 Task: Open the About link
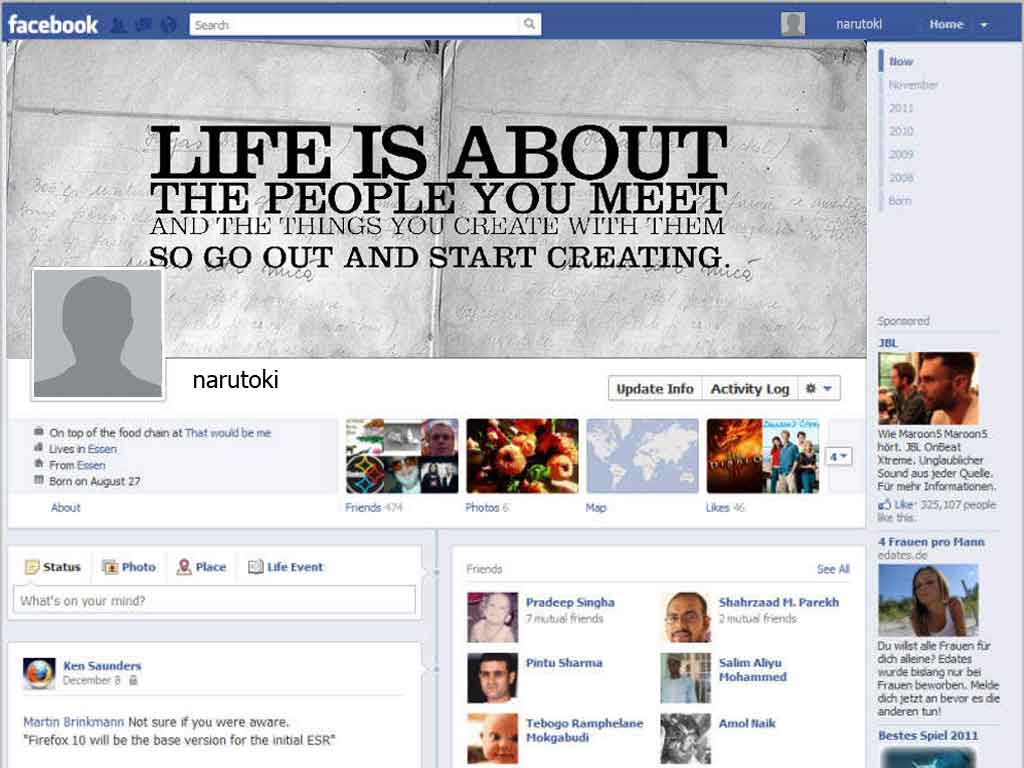coord(65,507)
